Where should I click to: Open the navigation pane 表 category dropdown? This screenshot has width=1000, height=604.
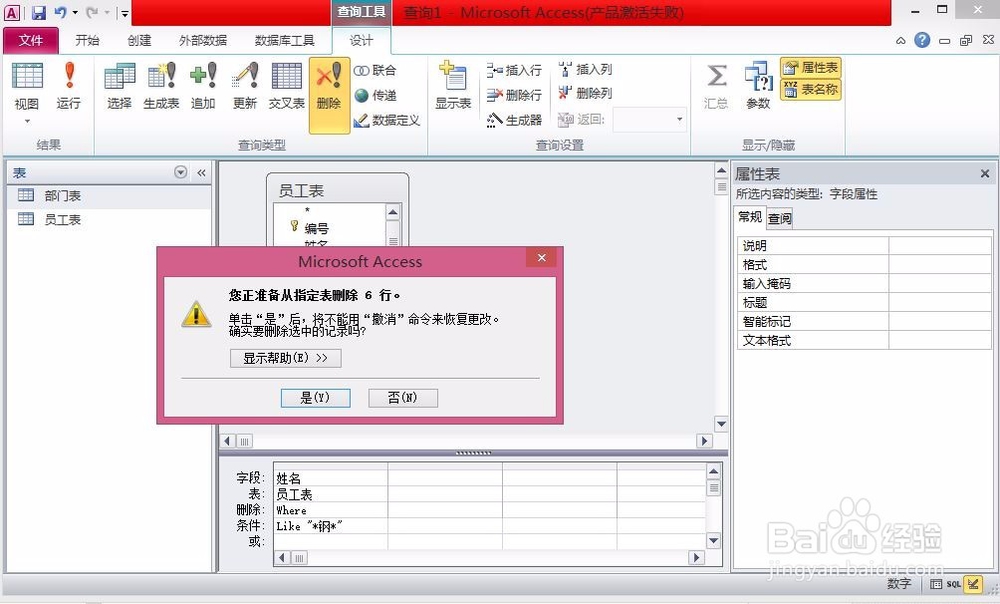click(x=180, y=172)
